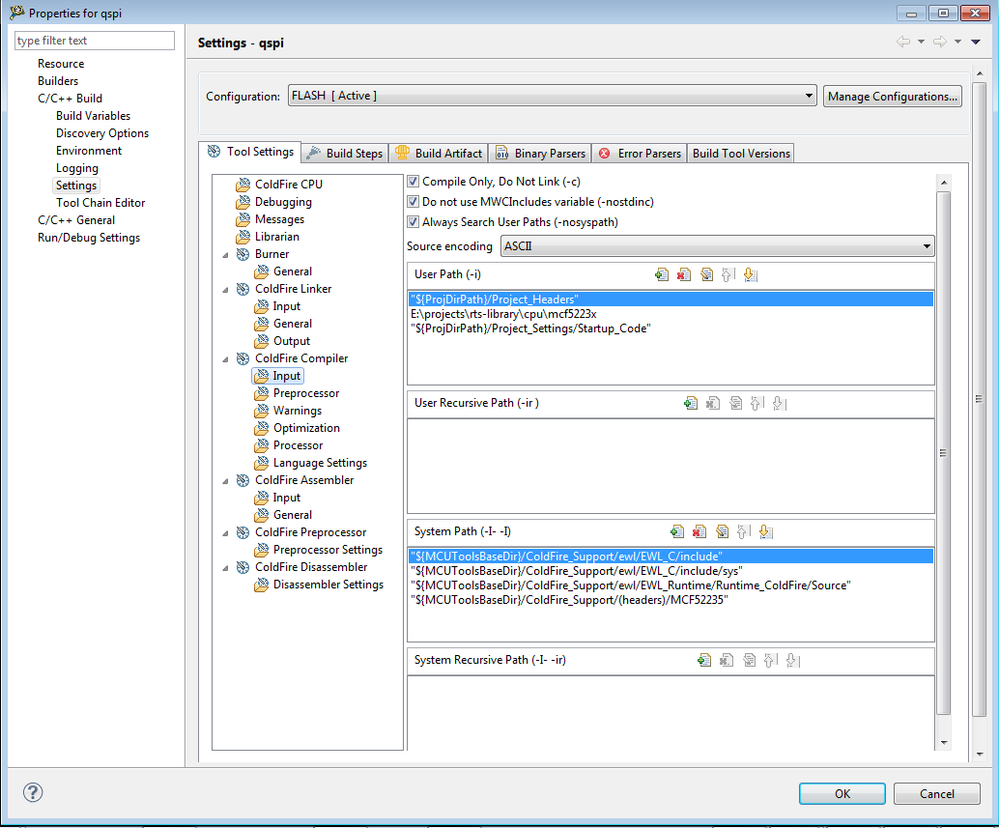Screen dimensions: 999x828
Task: Open help with the question mark icon
Action: point(33,793)
